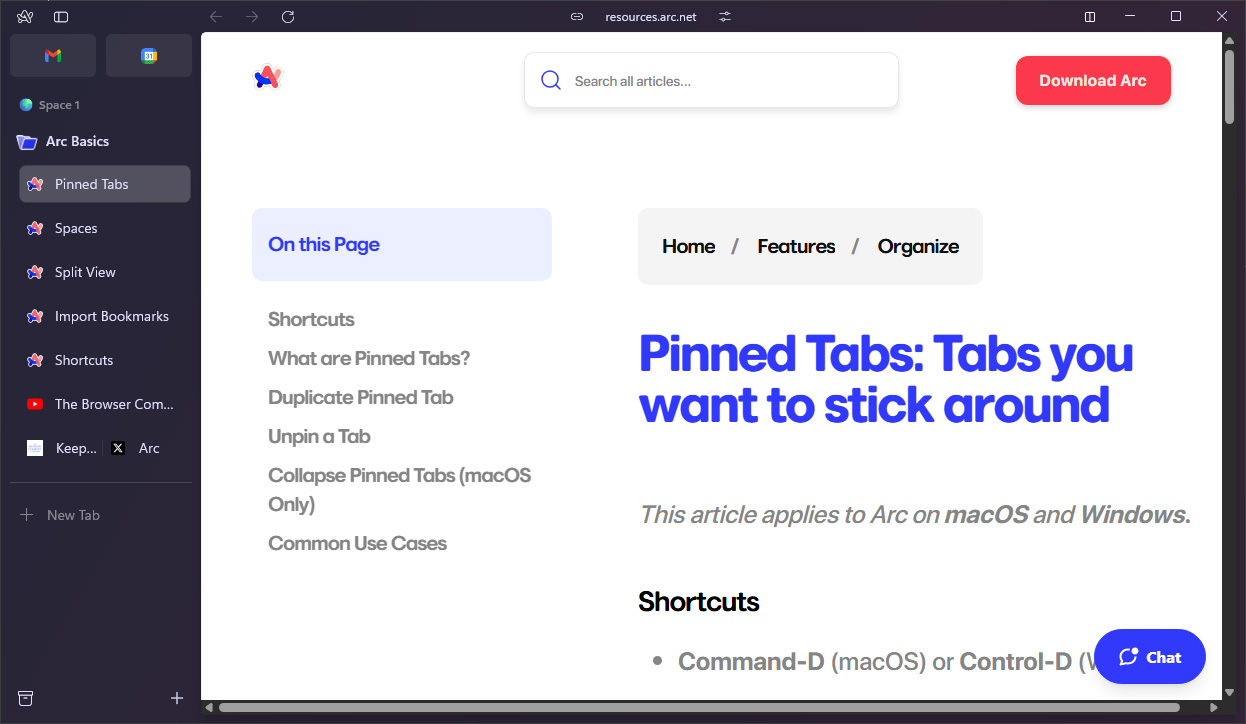
Task: Open the archive icon at sidebar bottom
Action: (26, 698)
